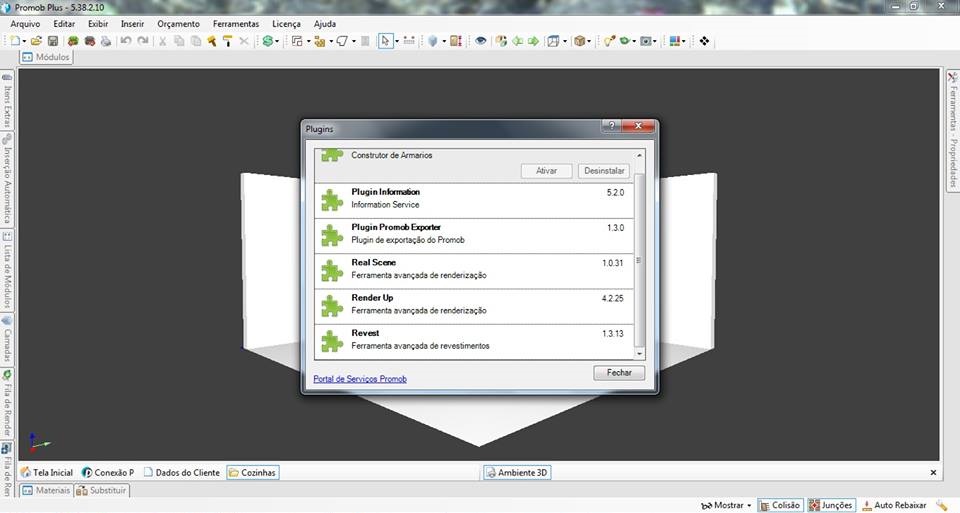
Task: Open the Materiais panel tab
Action: (x=47, y=490)
